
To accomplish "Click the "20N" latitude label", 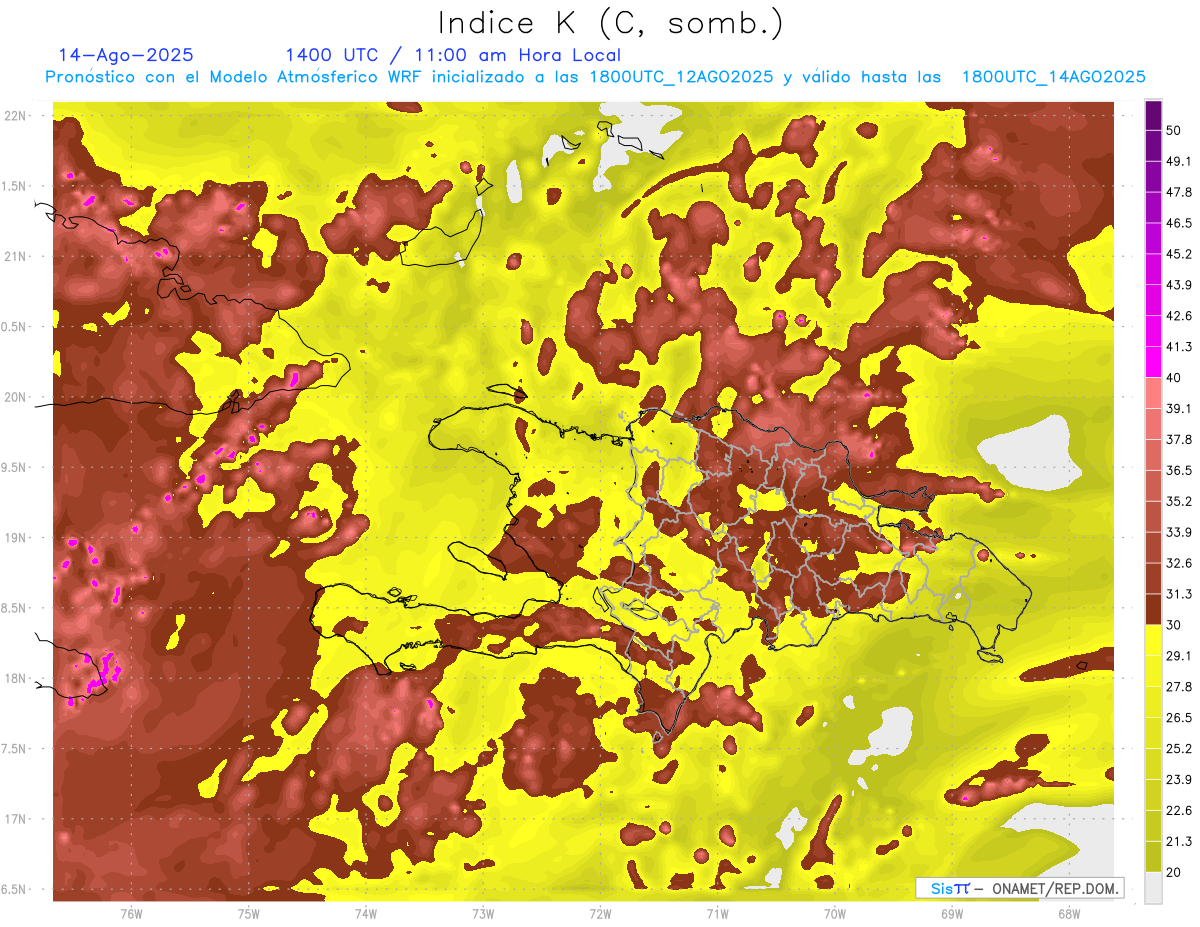I will pos(16,397).
